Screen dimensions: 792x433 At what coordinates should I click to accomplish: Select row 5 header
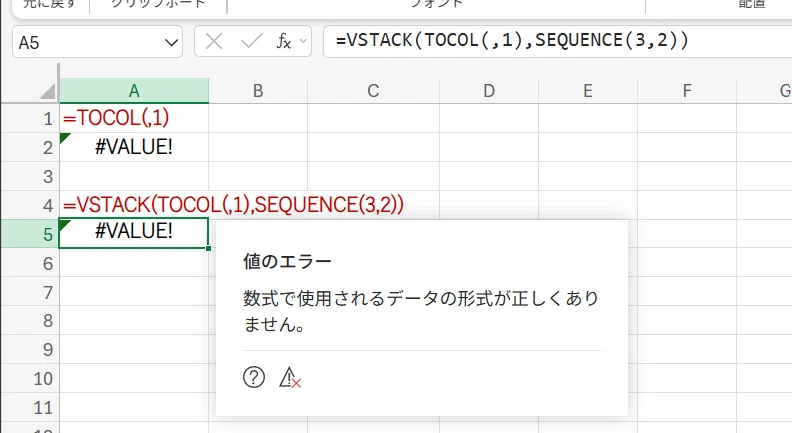(30, 233)
